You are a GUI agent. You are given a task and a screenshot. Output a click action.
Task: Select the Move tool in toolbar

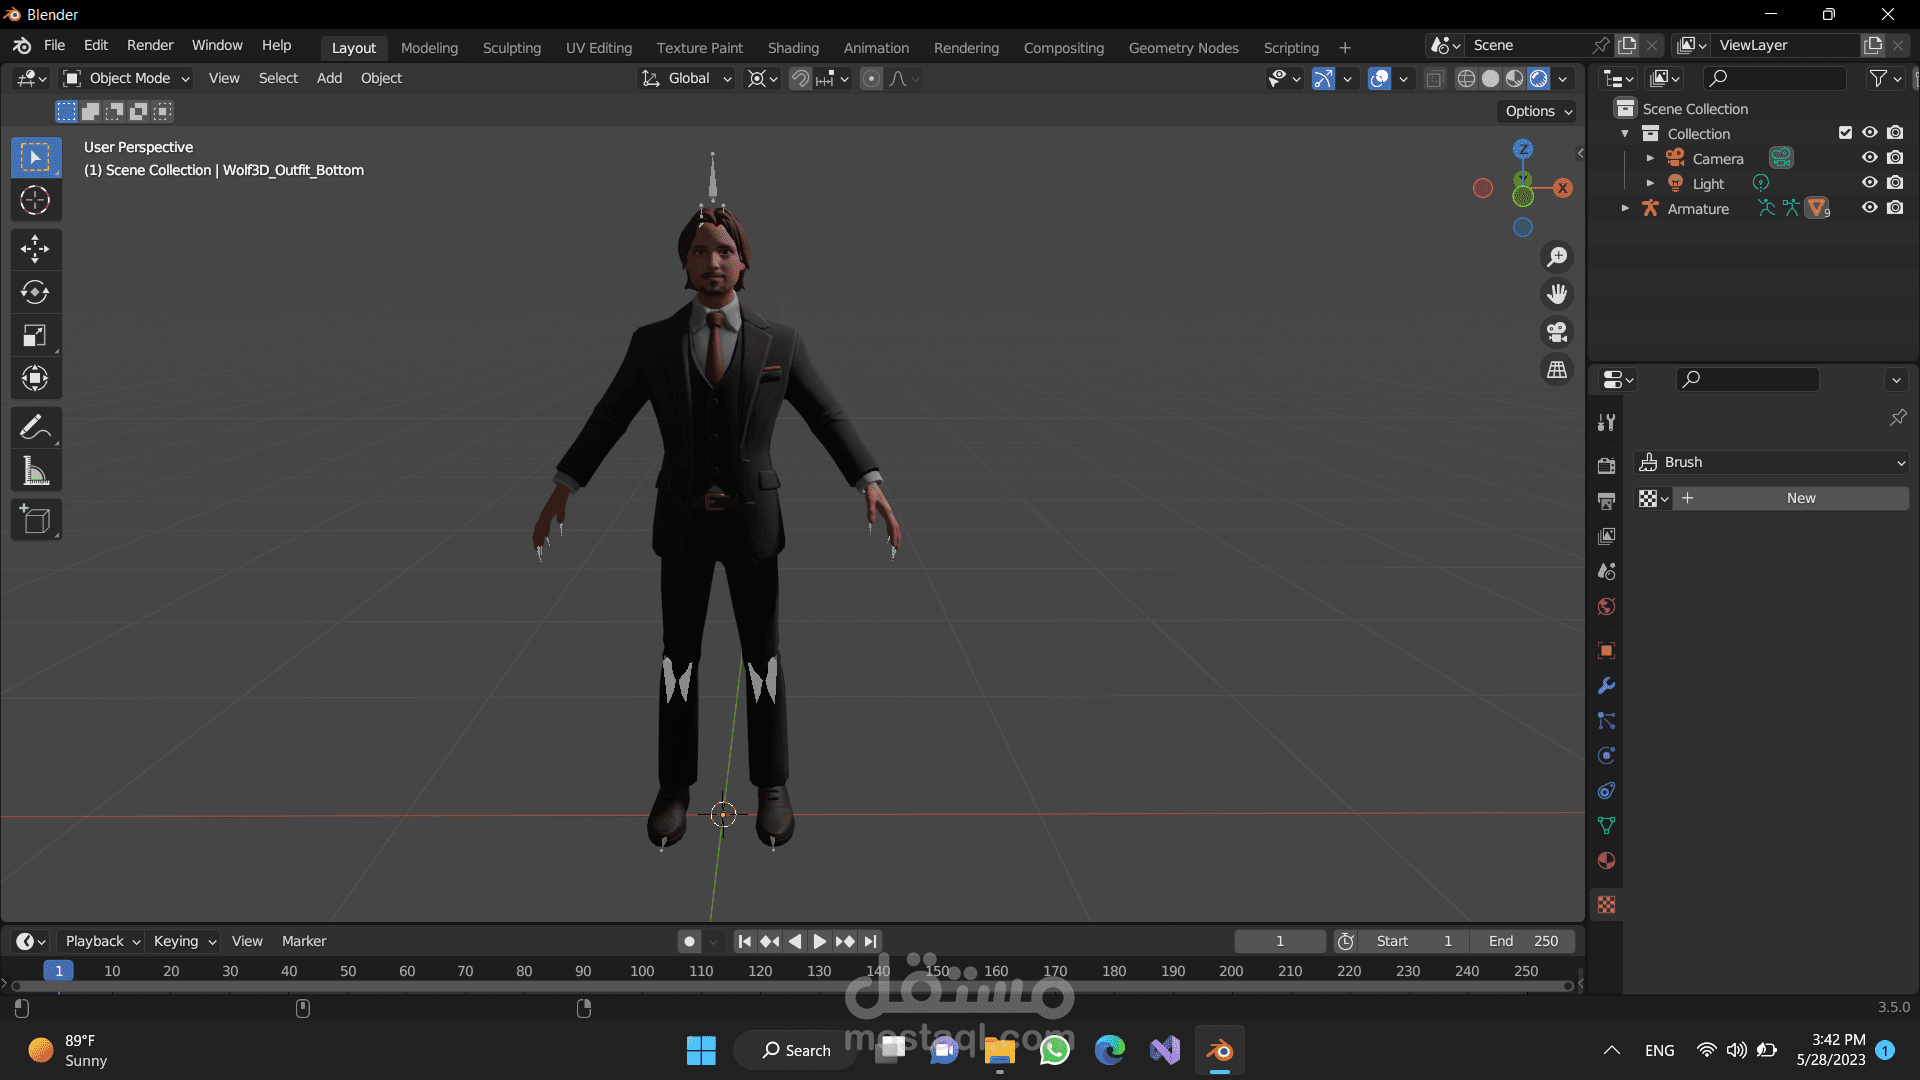coord(35,249)
